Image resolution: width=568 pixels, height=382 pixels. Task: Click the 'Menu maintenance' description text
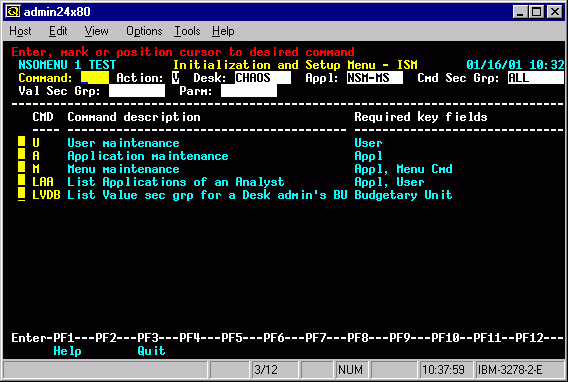coord(123,169)
